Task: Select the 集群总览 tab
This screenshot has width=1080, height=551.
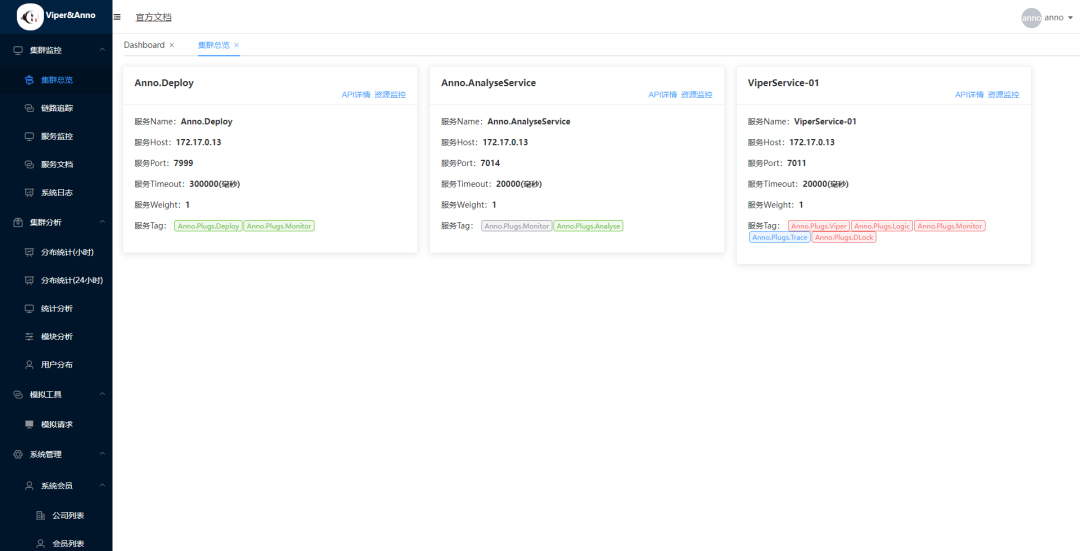Action: [x=214, y=45]
